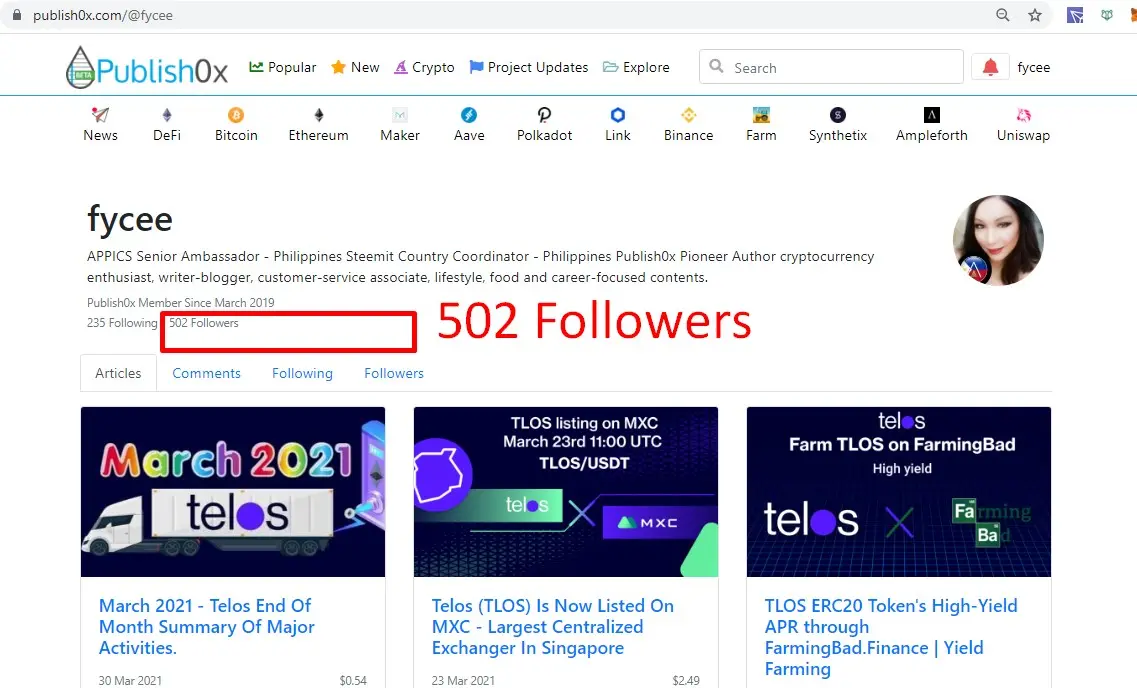This screenshot has width=1137, height=688.
Task: Click the search magnifier icon in search box
Action: pyautogui.click(x=716, y=66)
